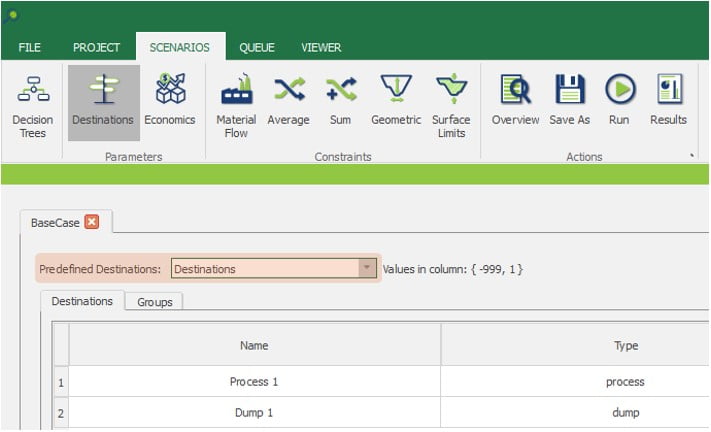The image size is (711, 432).
Task: Click the Material Flow constraint icon
Action: pos(236,104)
